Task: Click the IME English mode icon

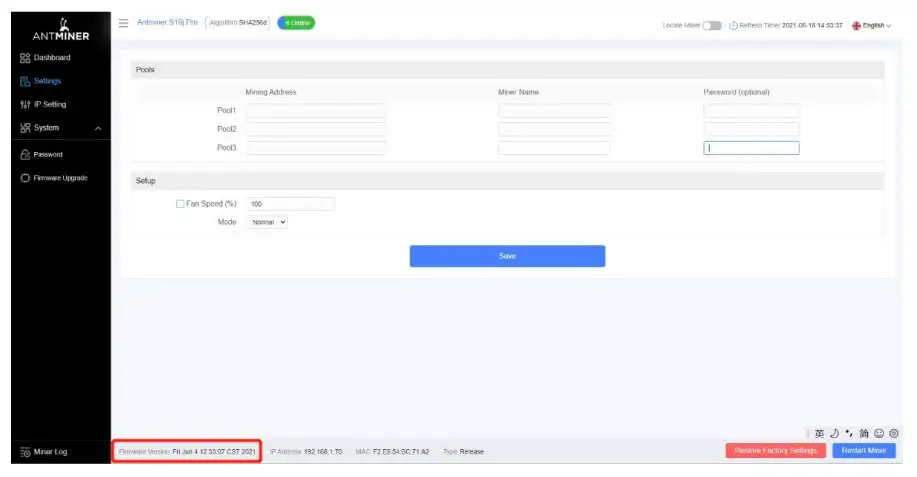Action: [819, 434]
